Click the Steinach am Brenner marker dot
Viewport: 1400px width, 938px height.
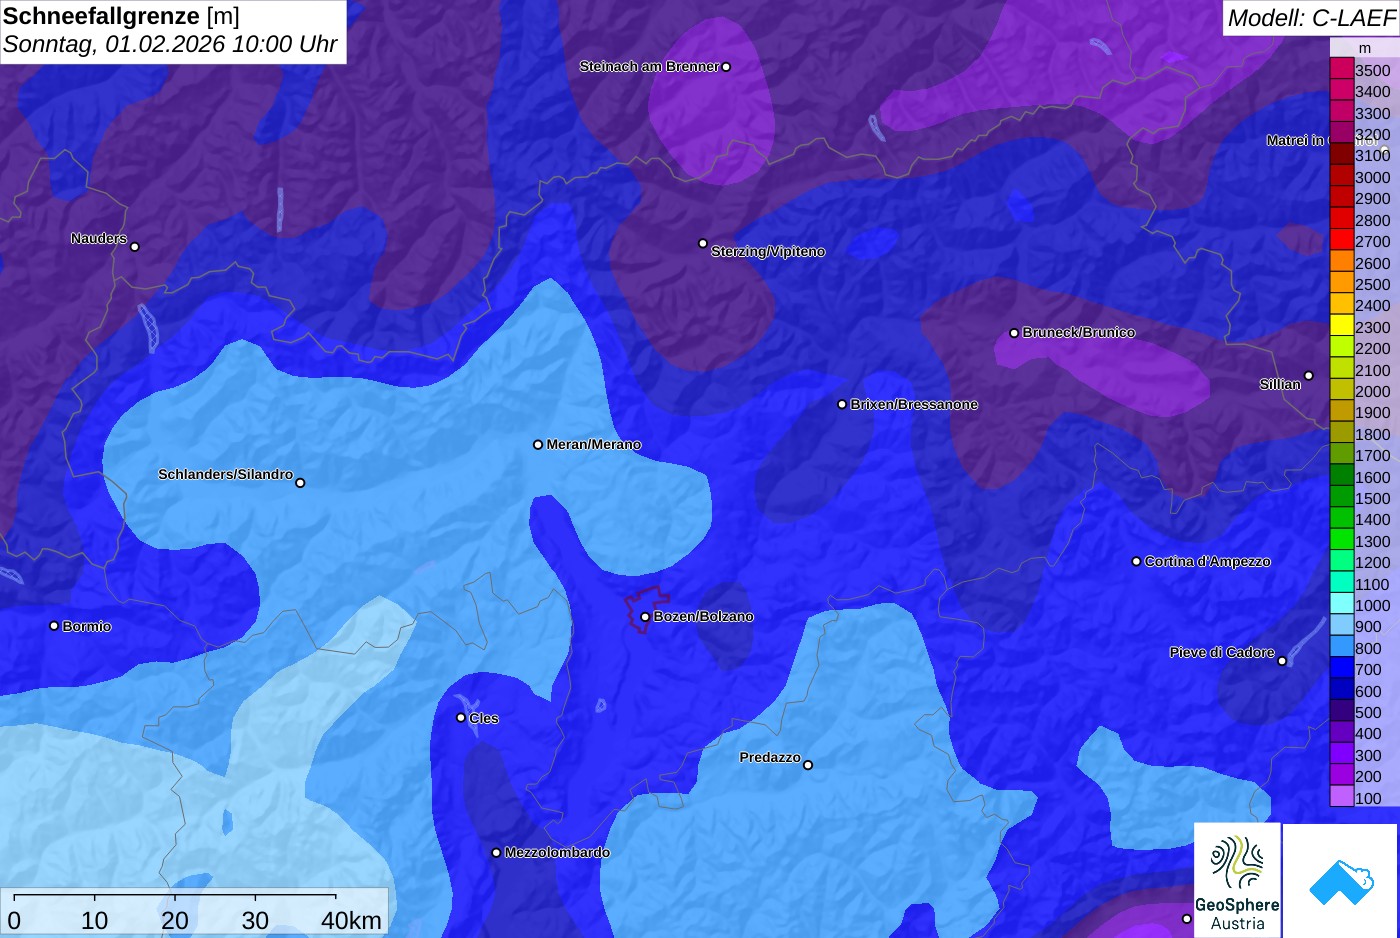click(x=726, y=67)
